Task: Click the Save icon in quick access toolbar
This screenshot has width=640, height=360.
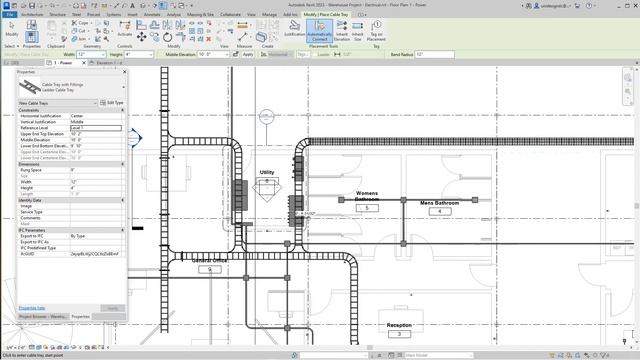Action: coord(31,6)
